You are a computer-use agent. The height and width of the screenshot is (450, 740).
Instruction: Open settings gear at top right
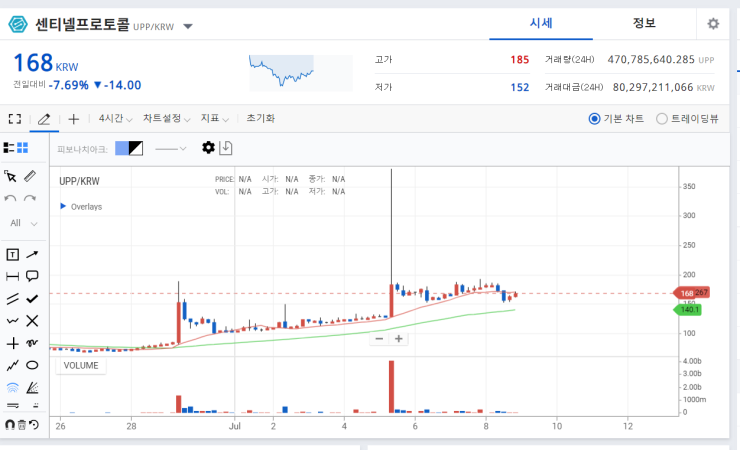click(x=713, y=24)
